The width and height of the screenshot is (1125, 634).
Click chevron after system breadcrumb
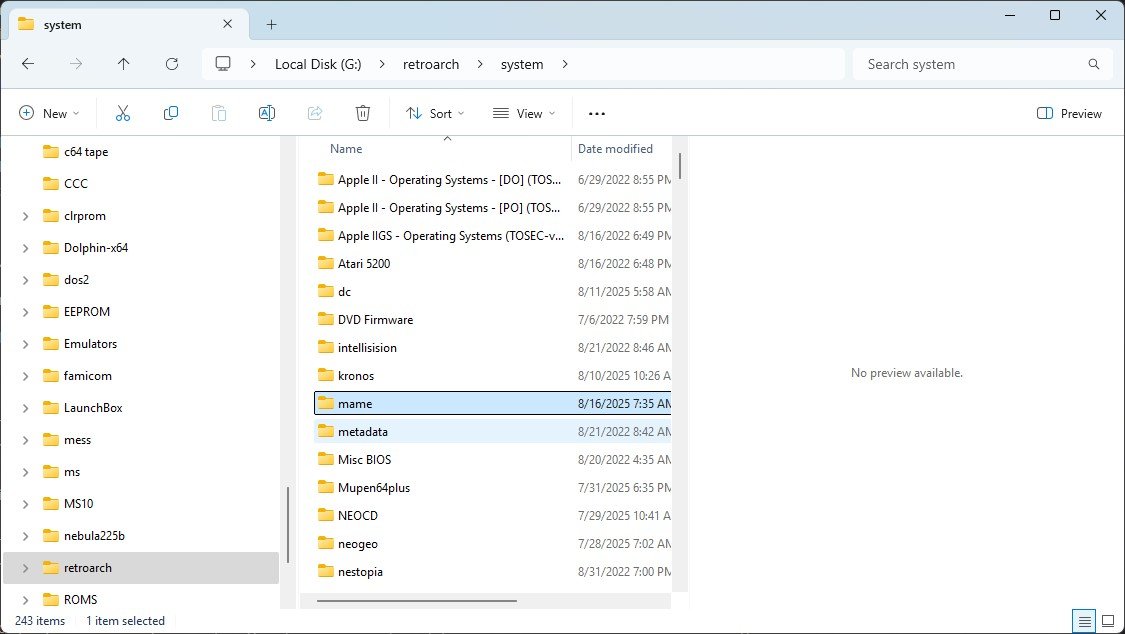[565, 64]
